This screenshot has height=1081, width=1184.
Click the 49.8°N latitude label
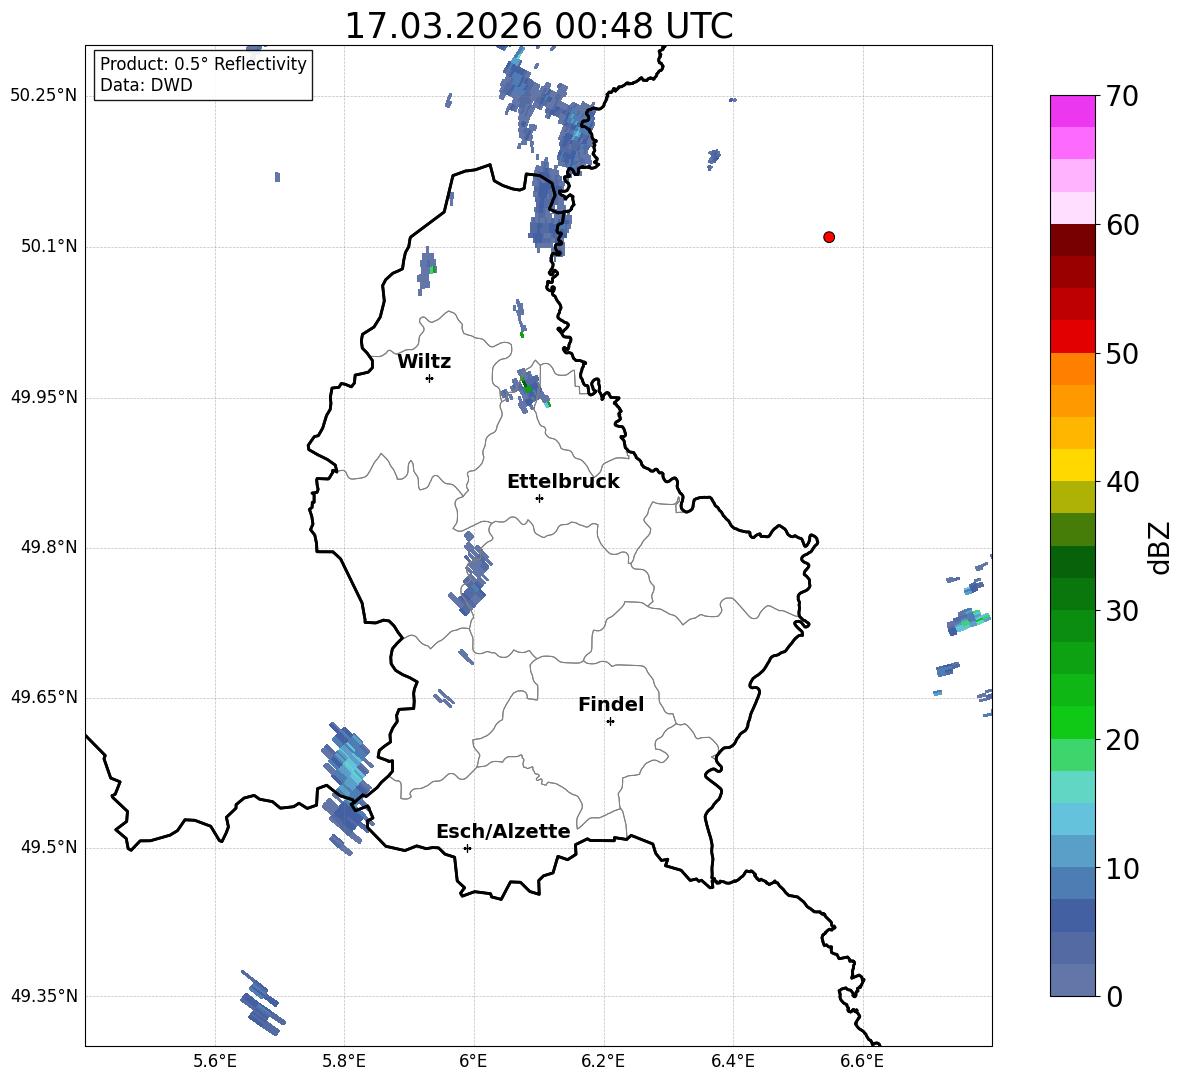(49, 547)
